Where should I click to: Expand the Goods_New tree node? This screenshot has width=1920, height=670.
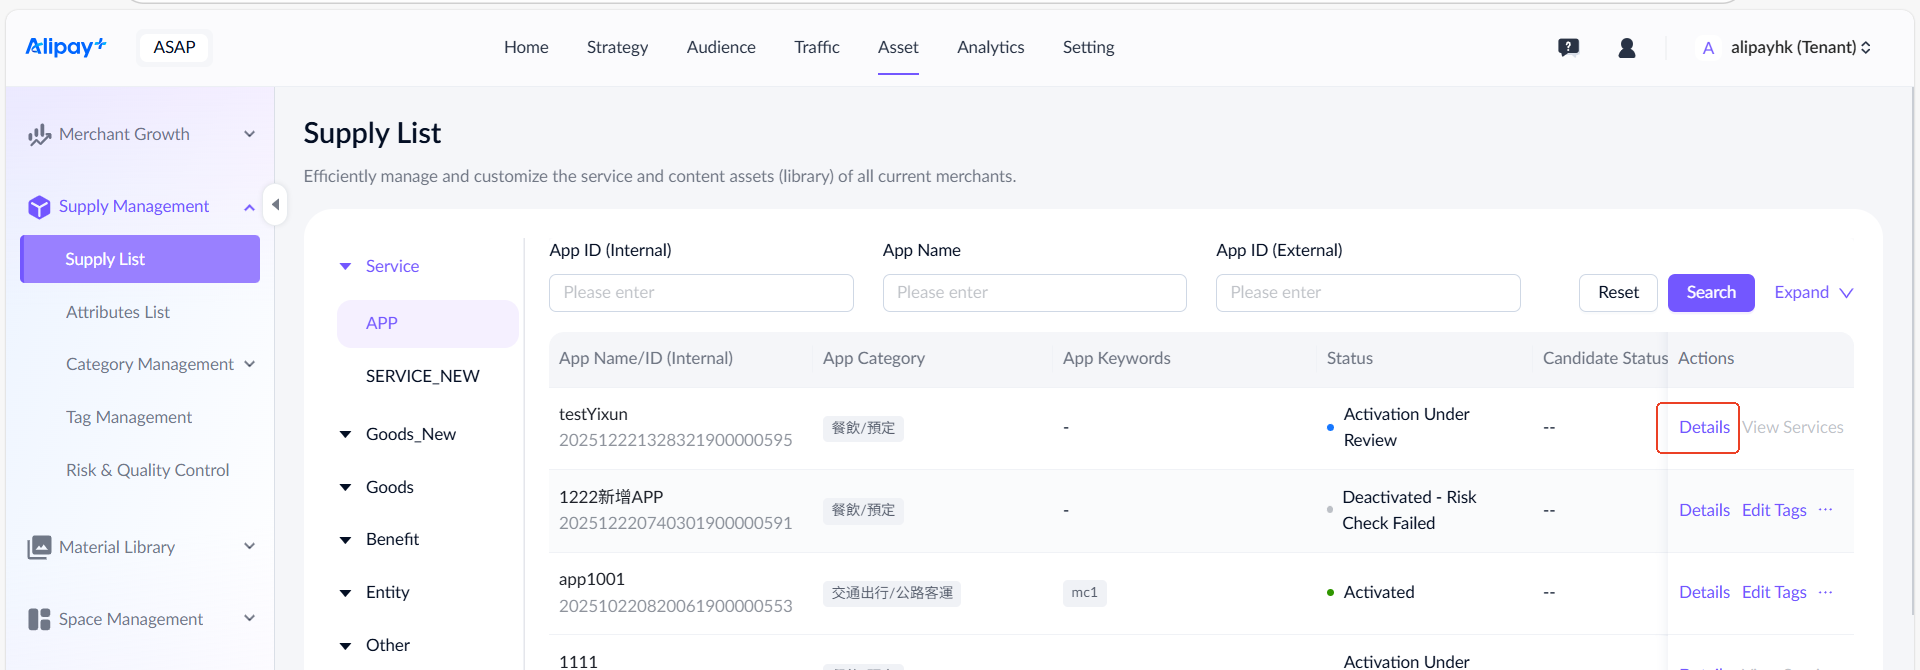point(346,434)
